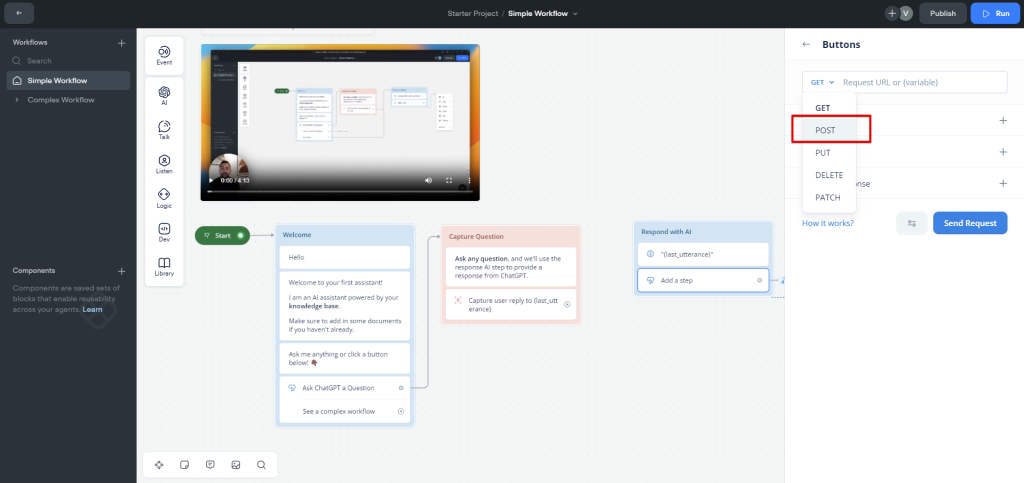Click the search icon in bottom canvas toolbar
This screenshot has width=1024, height=483.
coord(261,465)
